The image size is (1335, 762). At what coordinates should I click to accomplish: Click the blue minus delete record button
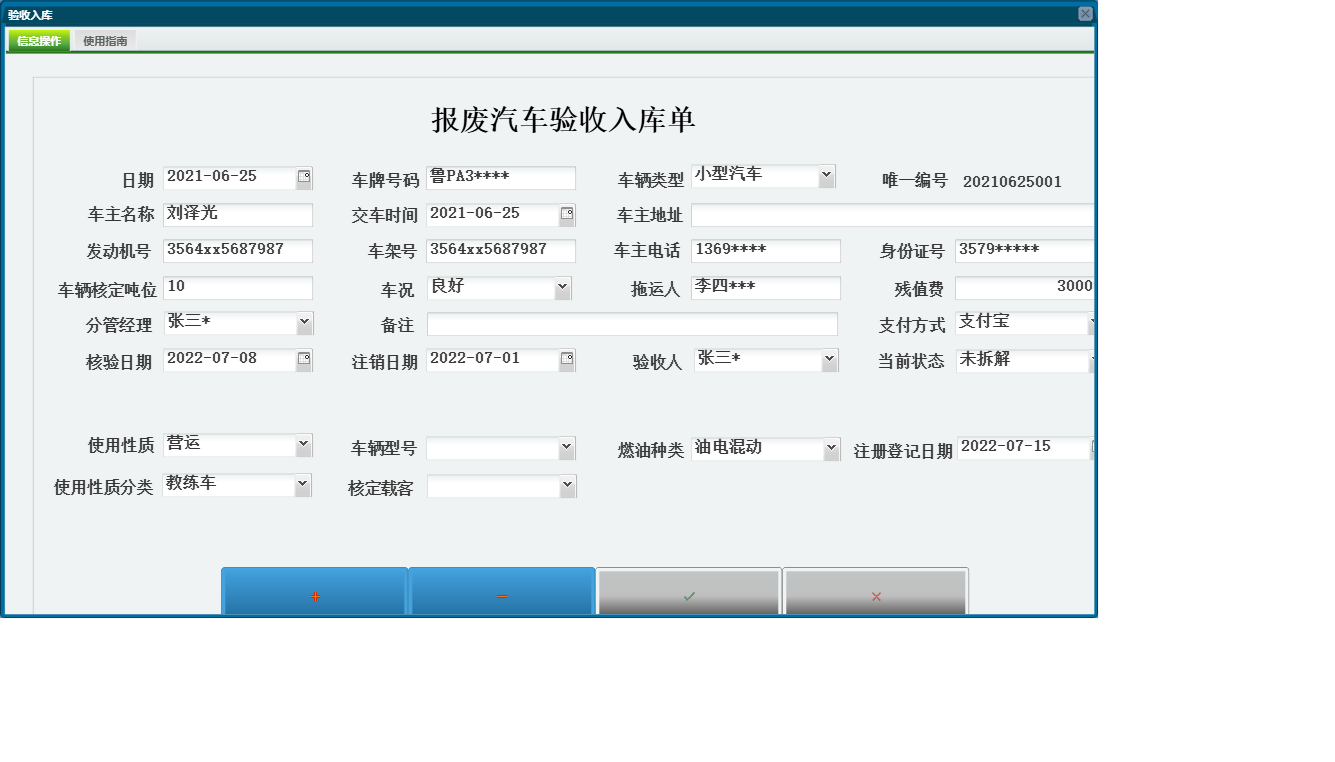pos(501,594)
